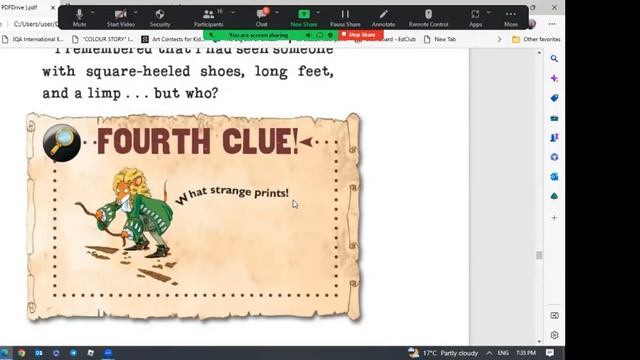This screenshot has height=360, width=640.
Task: Expand the share options arrow beside New Share
Action: (x=318, y=13)
